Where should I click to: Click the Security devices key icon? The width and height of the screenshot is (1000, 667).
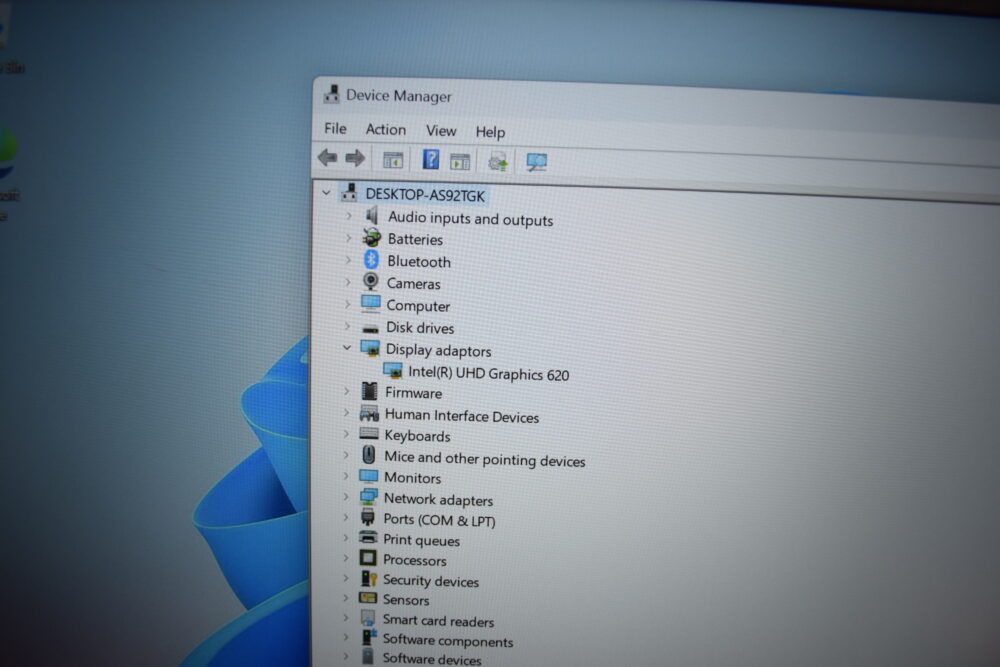tap(369, 578)
